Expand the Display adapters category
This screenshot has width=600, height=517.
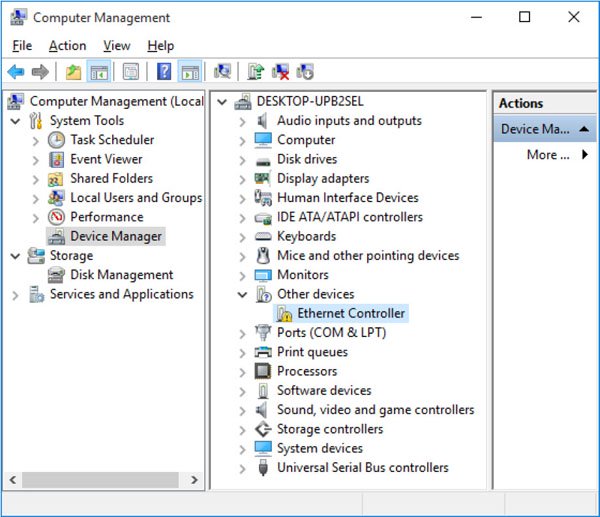(242, 179)
